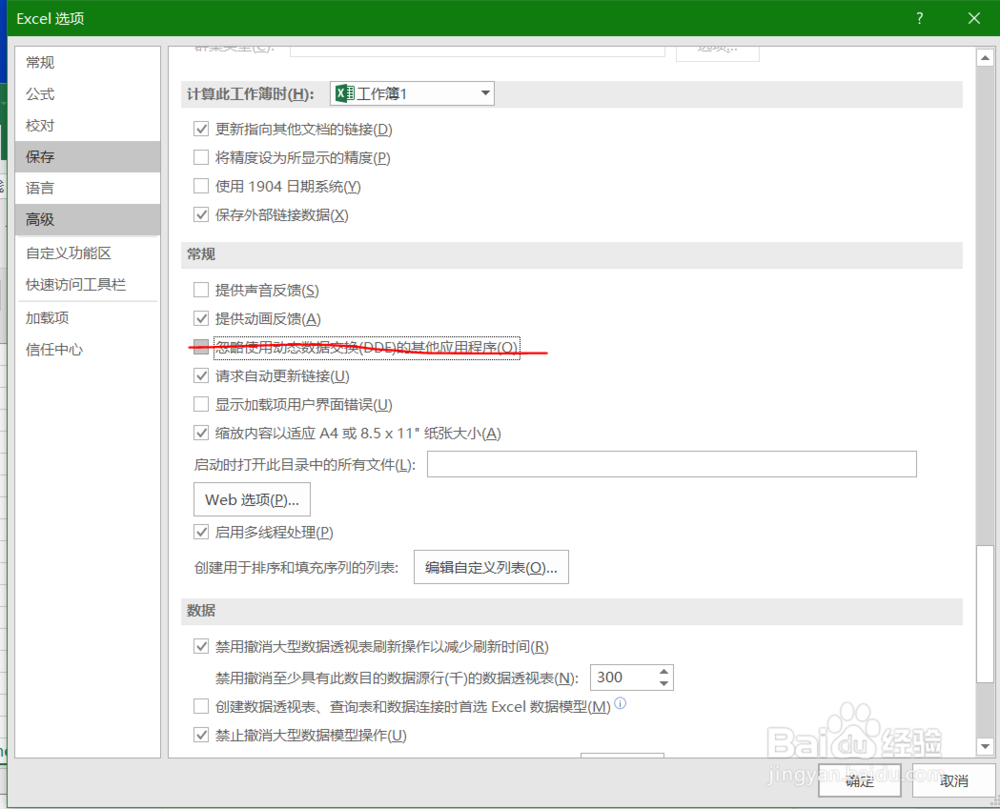Open the 计算此工作簿时 workbook dropdown

[x=412, y=94]
